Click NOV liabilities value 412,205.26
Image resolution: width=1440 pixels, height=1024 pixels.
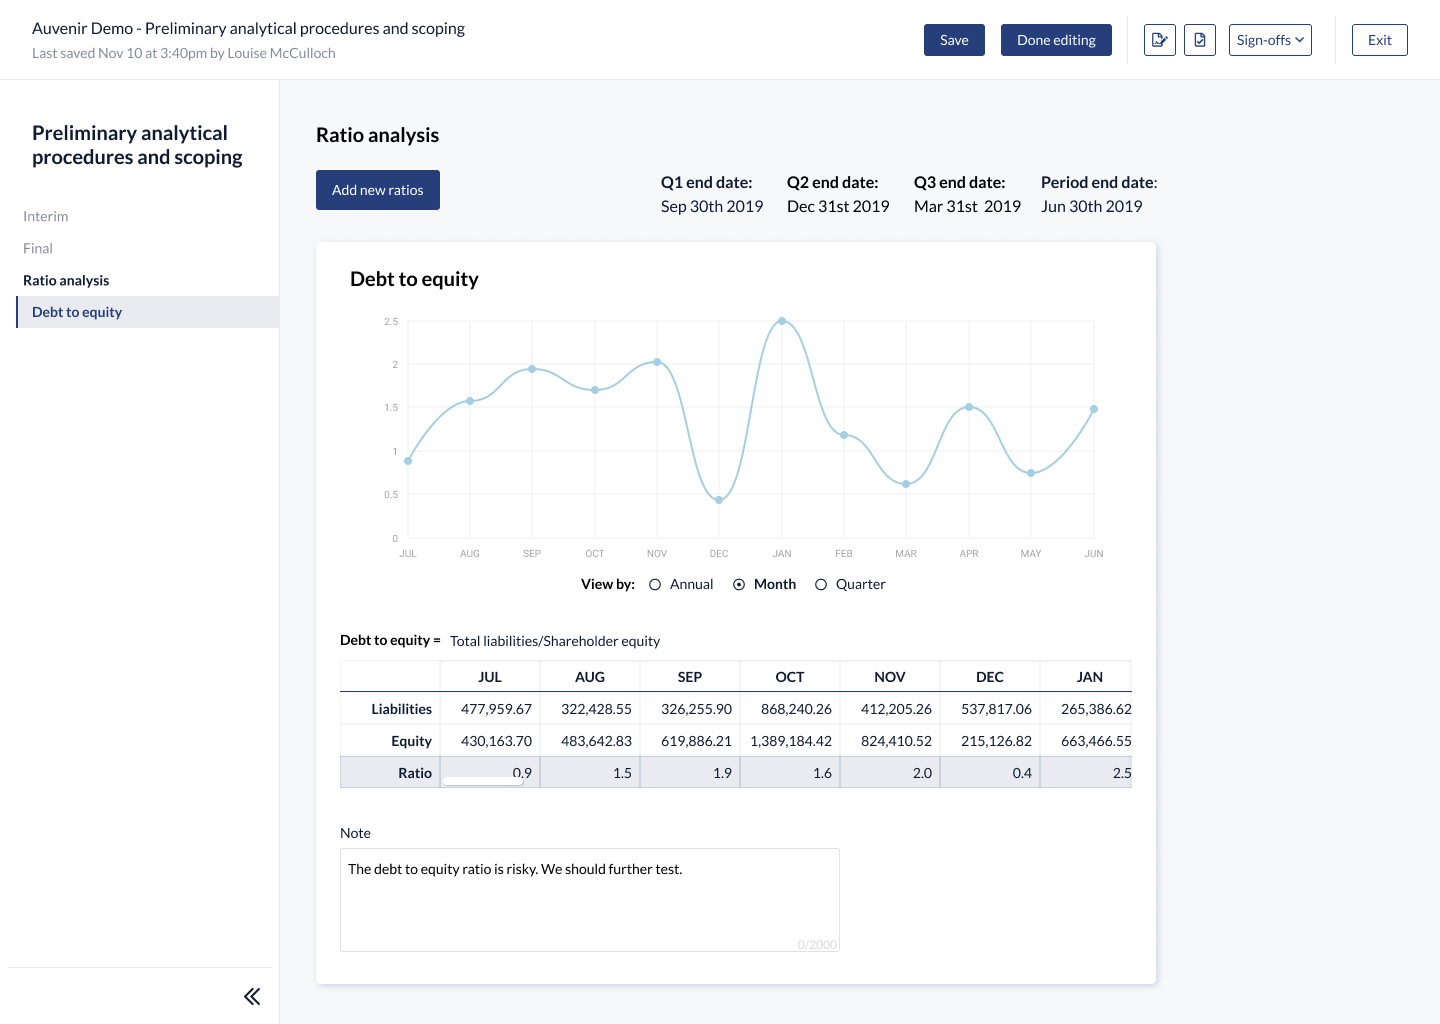896,709
